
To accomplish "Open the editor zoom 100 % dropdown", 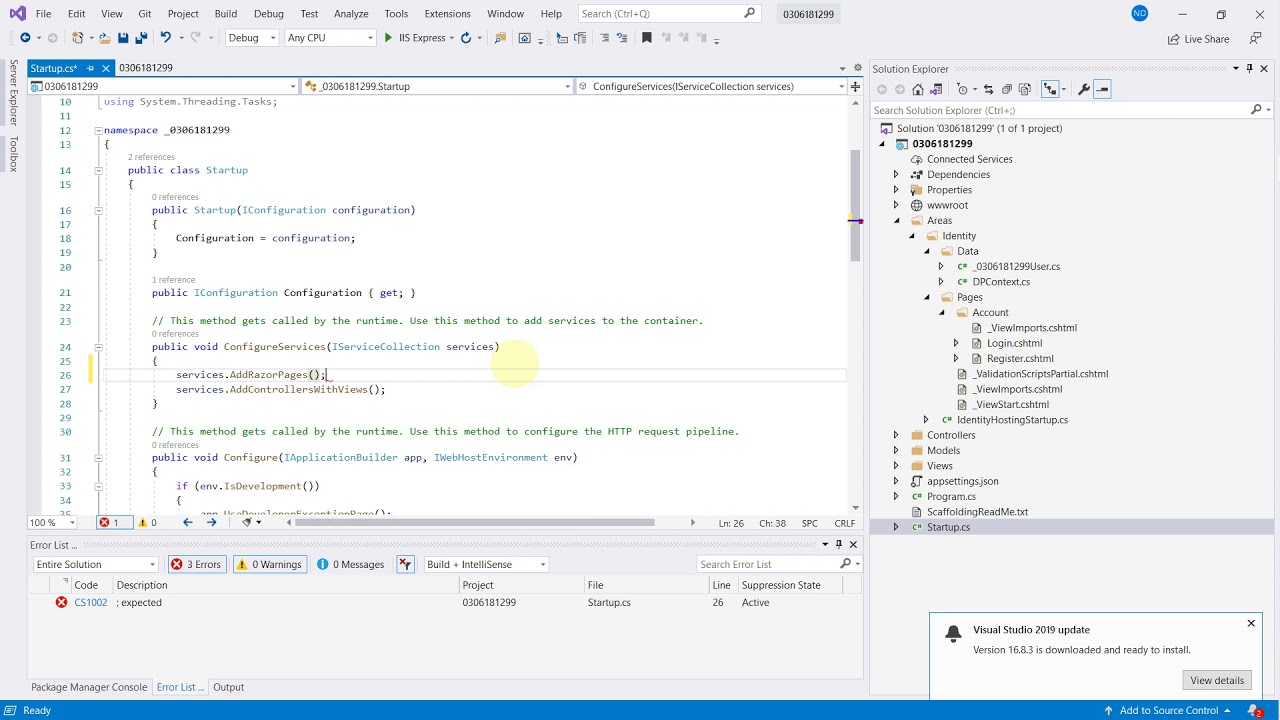I will click(52, 522).
